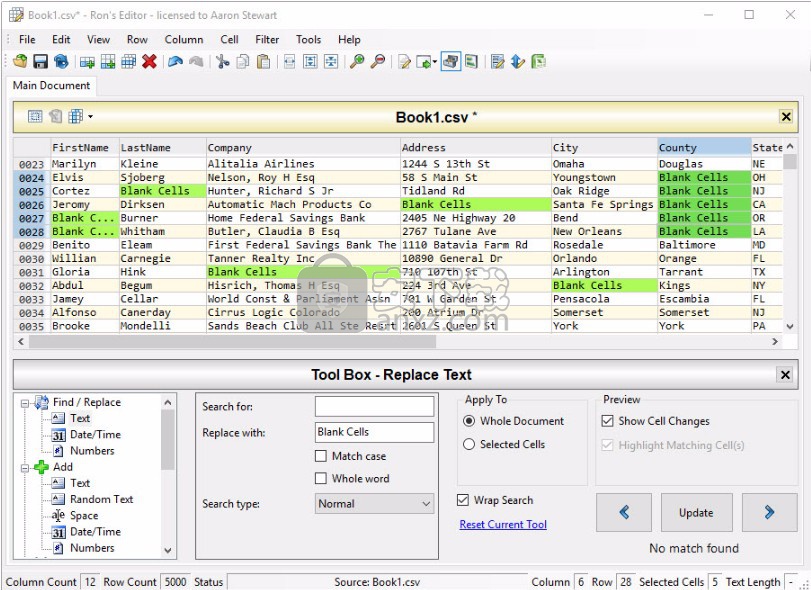Open the Search type Normal dropdown

pyautogui.click(x=374, y=504)
